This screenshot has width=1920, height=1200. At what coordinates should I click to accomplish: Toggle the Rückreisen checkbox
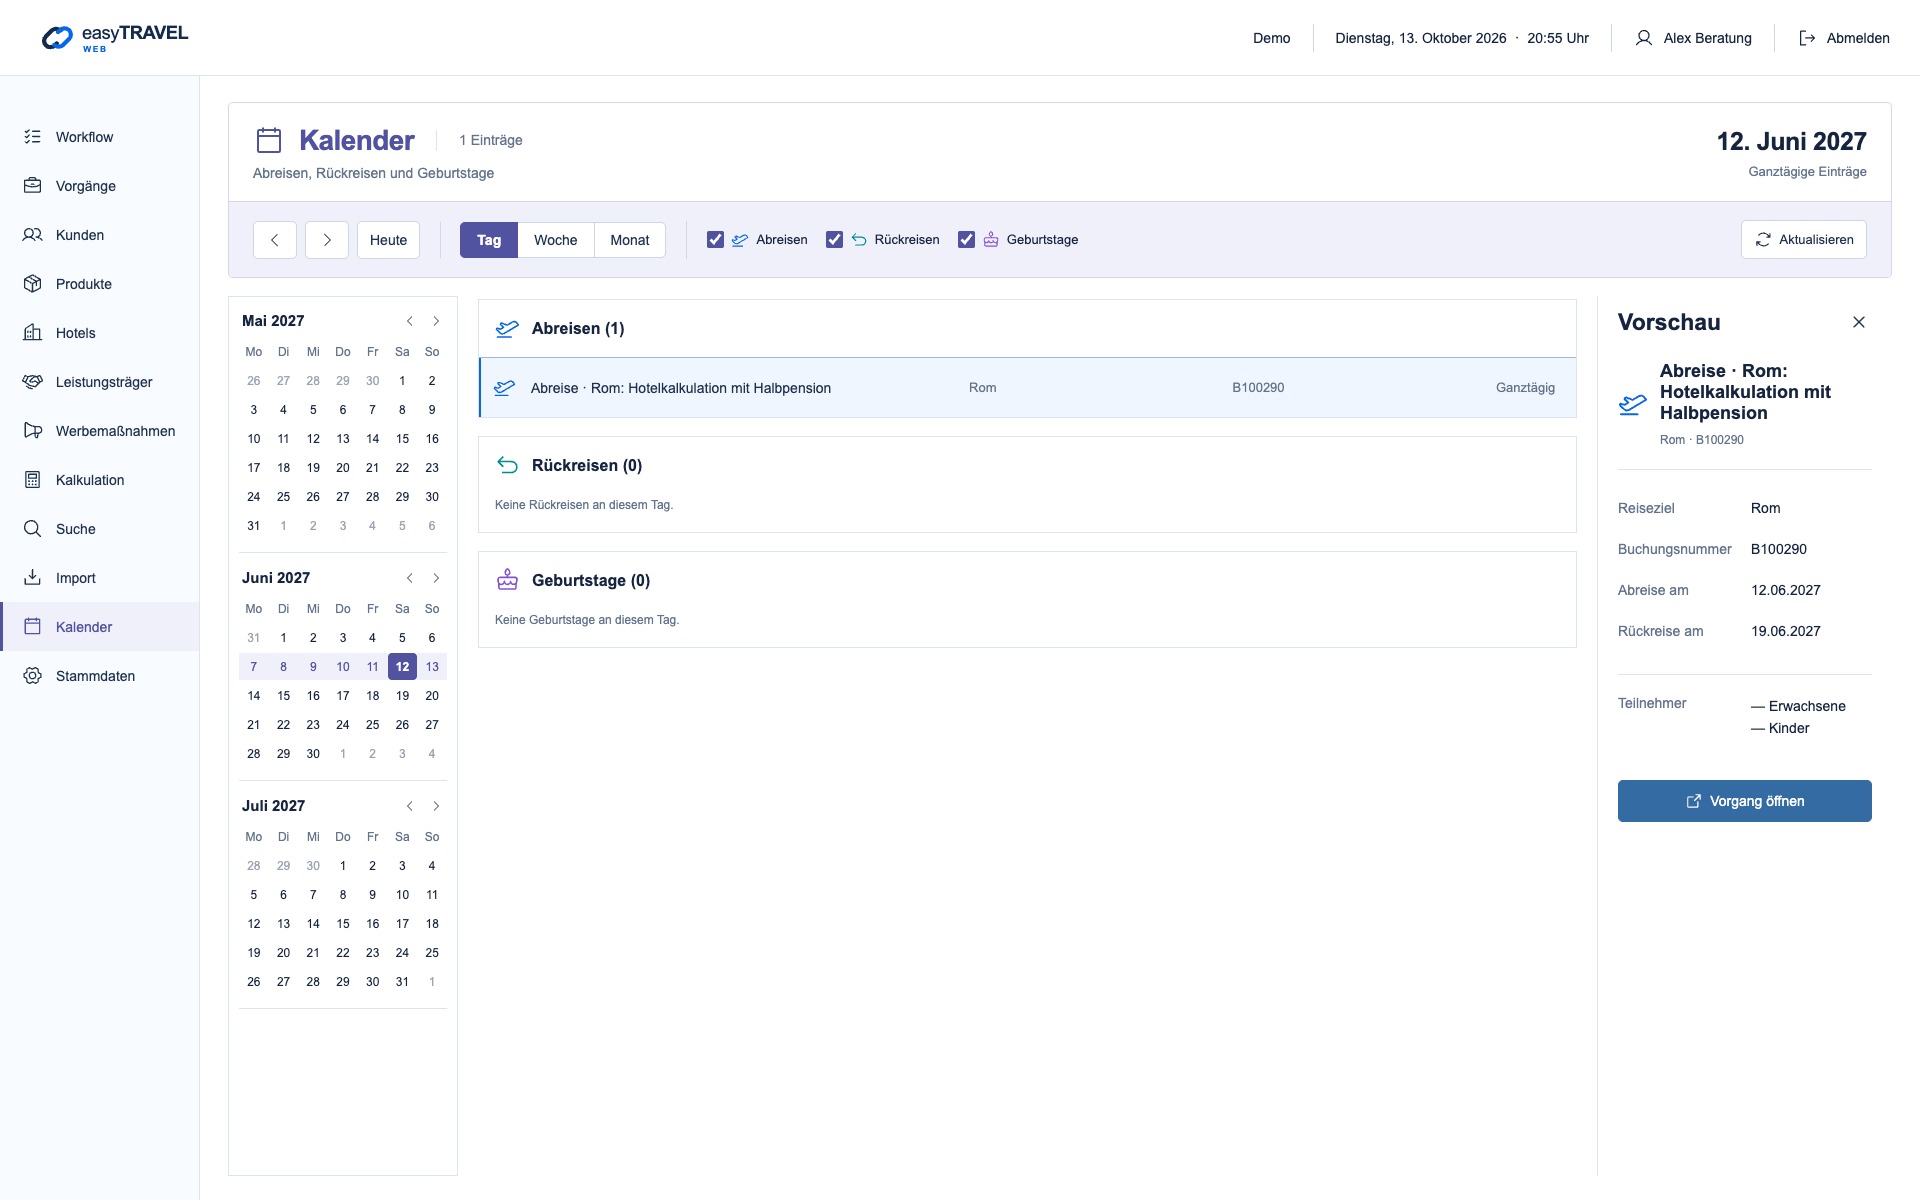click(834, 240)
